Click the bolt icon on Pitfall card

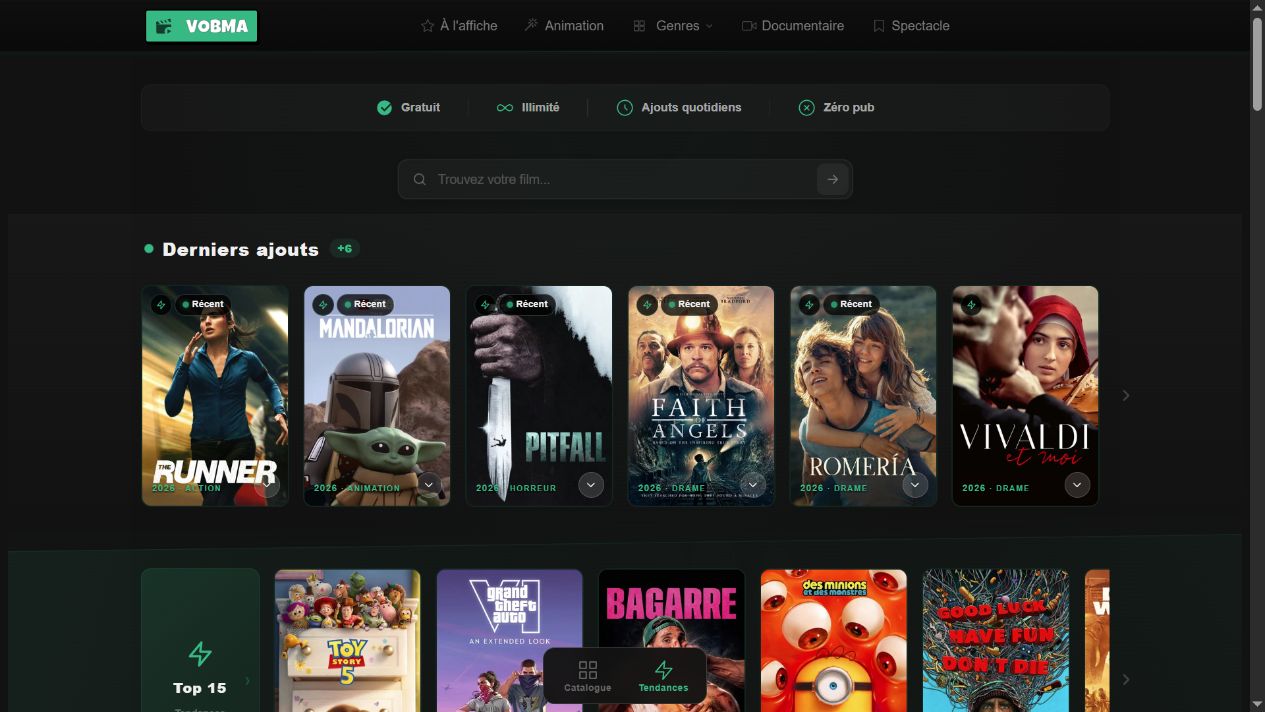(x=485, y=304)
